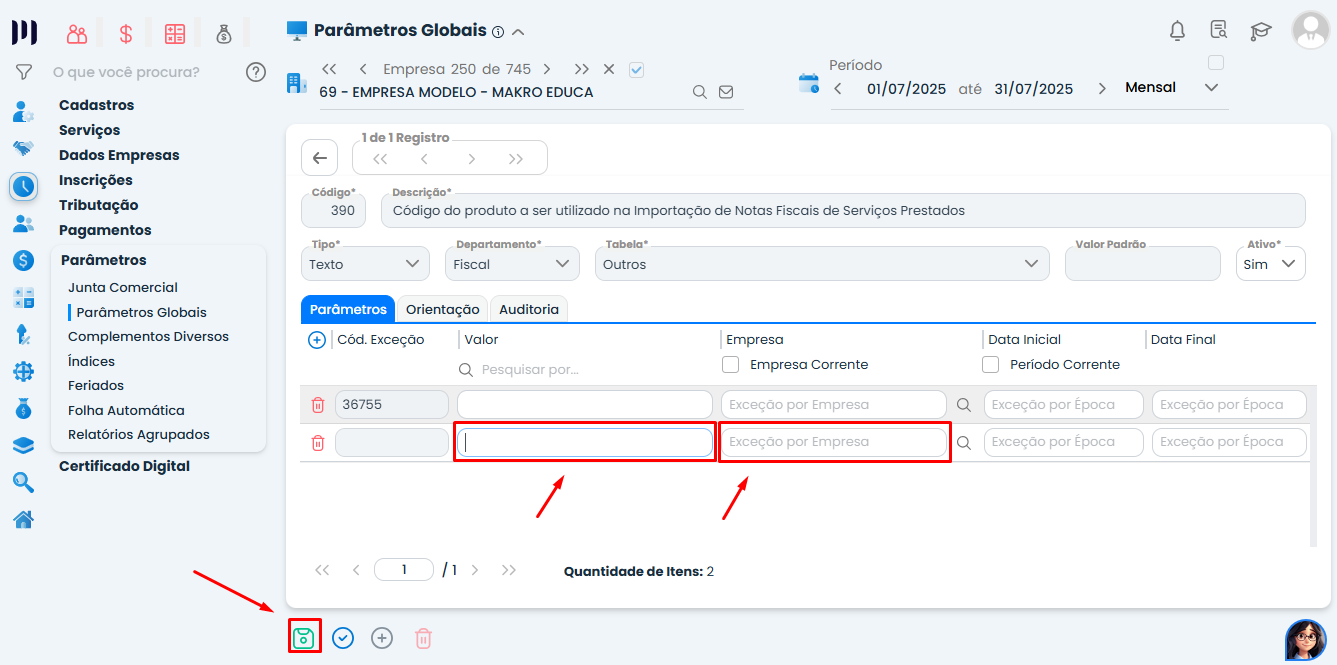
Task: Open Junta Comercial in the sidebar
Action: point(123,287)
